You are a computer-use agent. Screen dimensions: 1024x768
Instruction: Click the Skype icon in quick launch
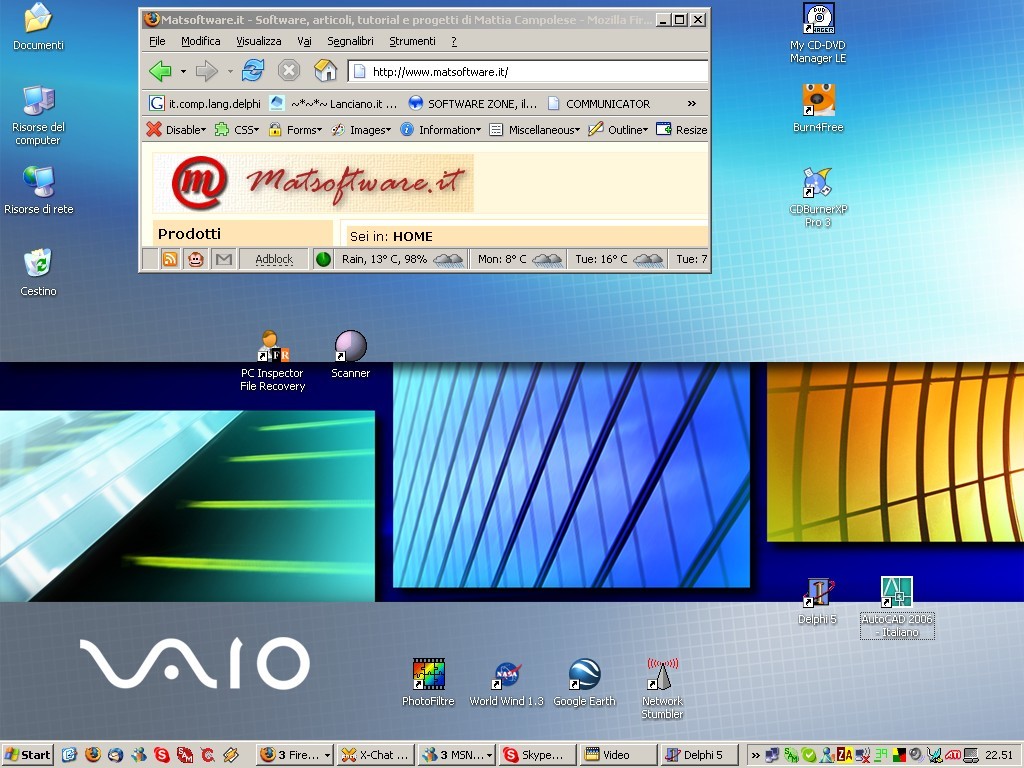[x=161, y=755]
